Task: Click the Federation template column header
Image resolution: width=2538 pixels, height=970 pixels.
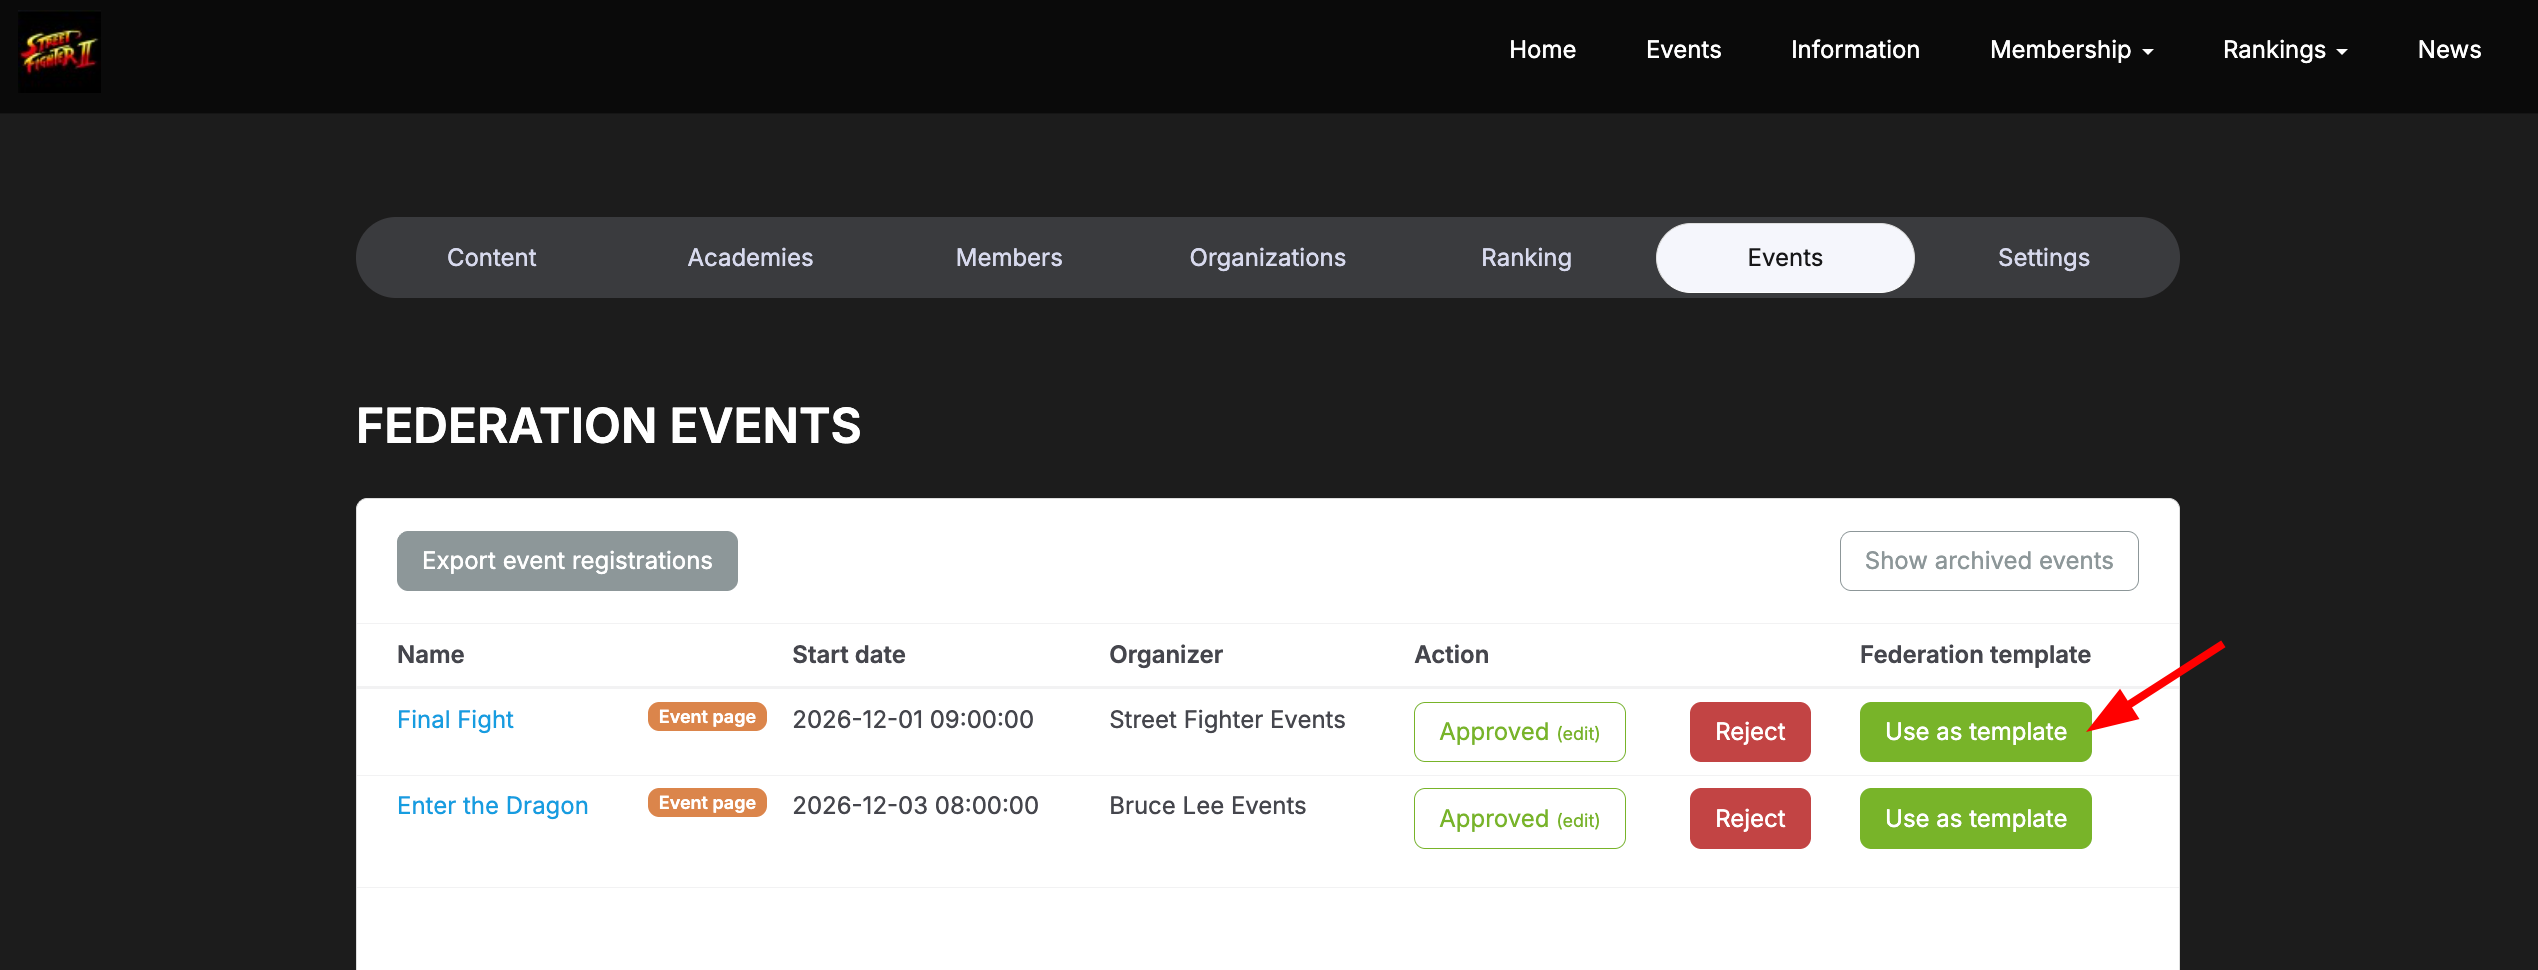Action: point(1975,655)
